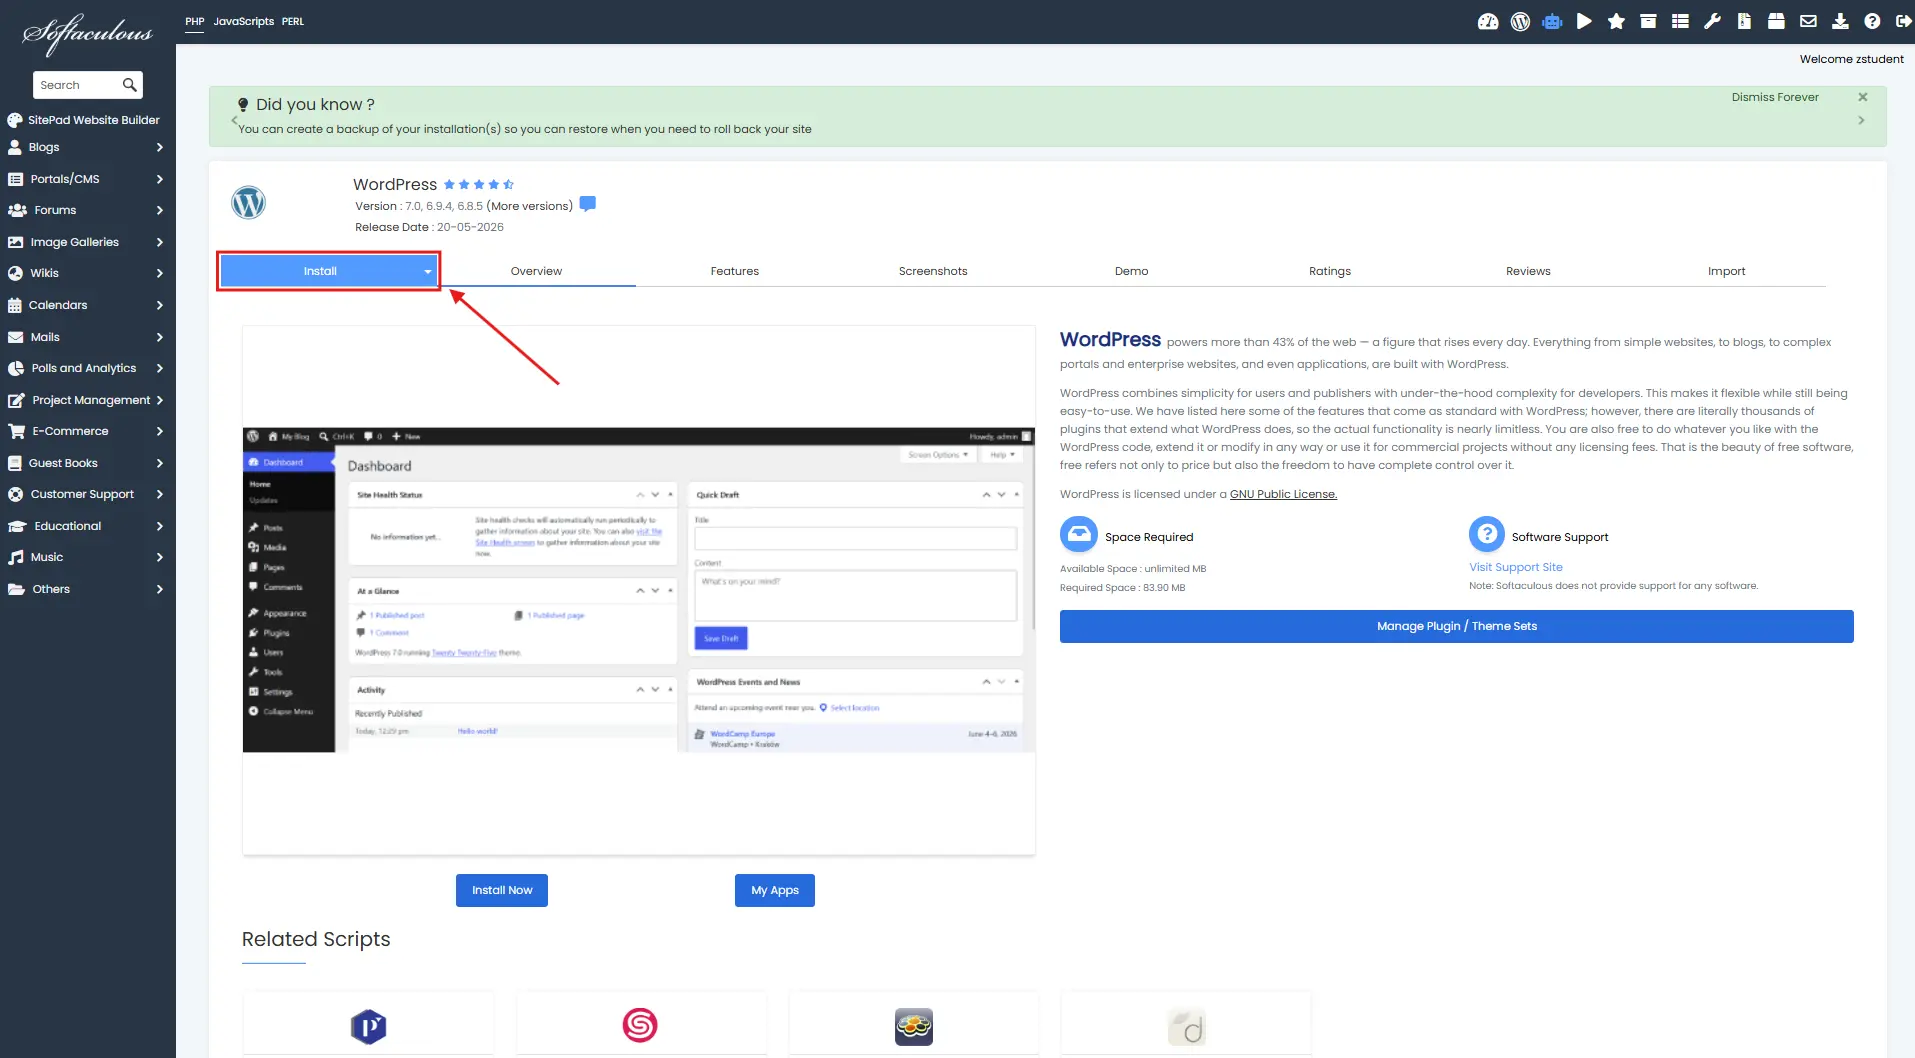Select the JavaScripts tab
Screen dimensions: 1915x1058
pos(243,21)
